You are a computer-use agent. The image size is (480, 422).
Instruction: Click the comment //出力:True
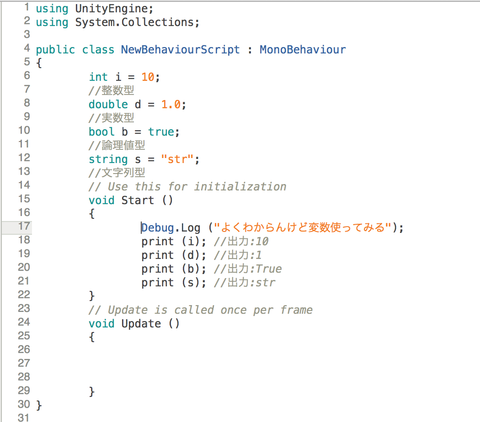click(248, 269)
